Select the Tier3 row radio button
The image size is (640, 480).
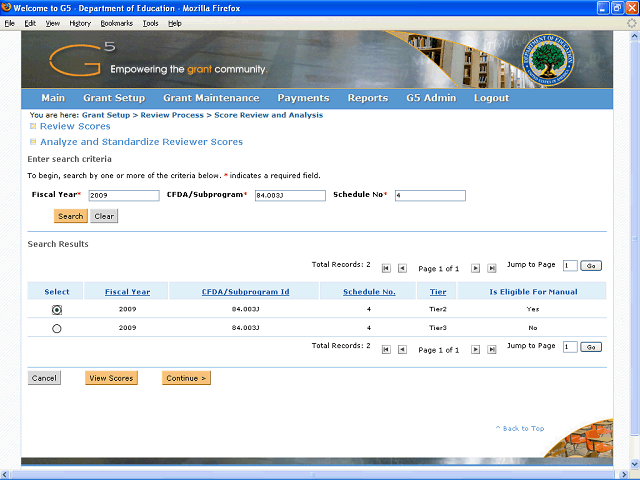57,328
